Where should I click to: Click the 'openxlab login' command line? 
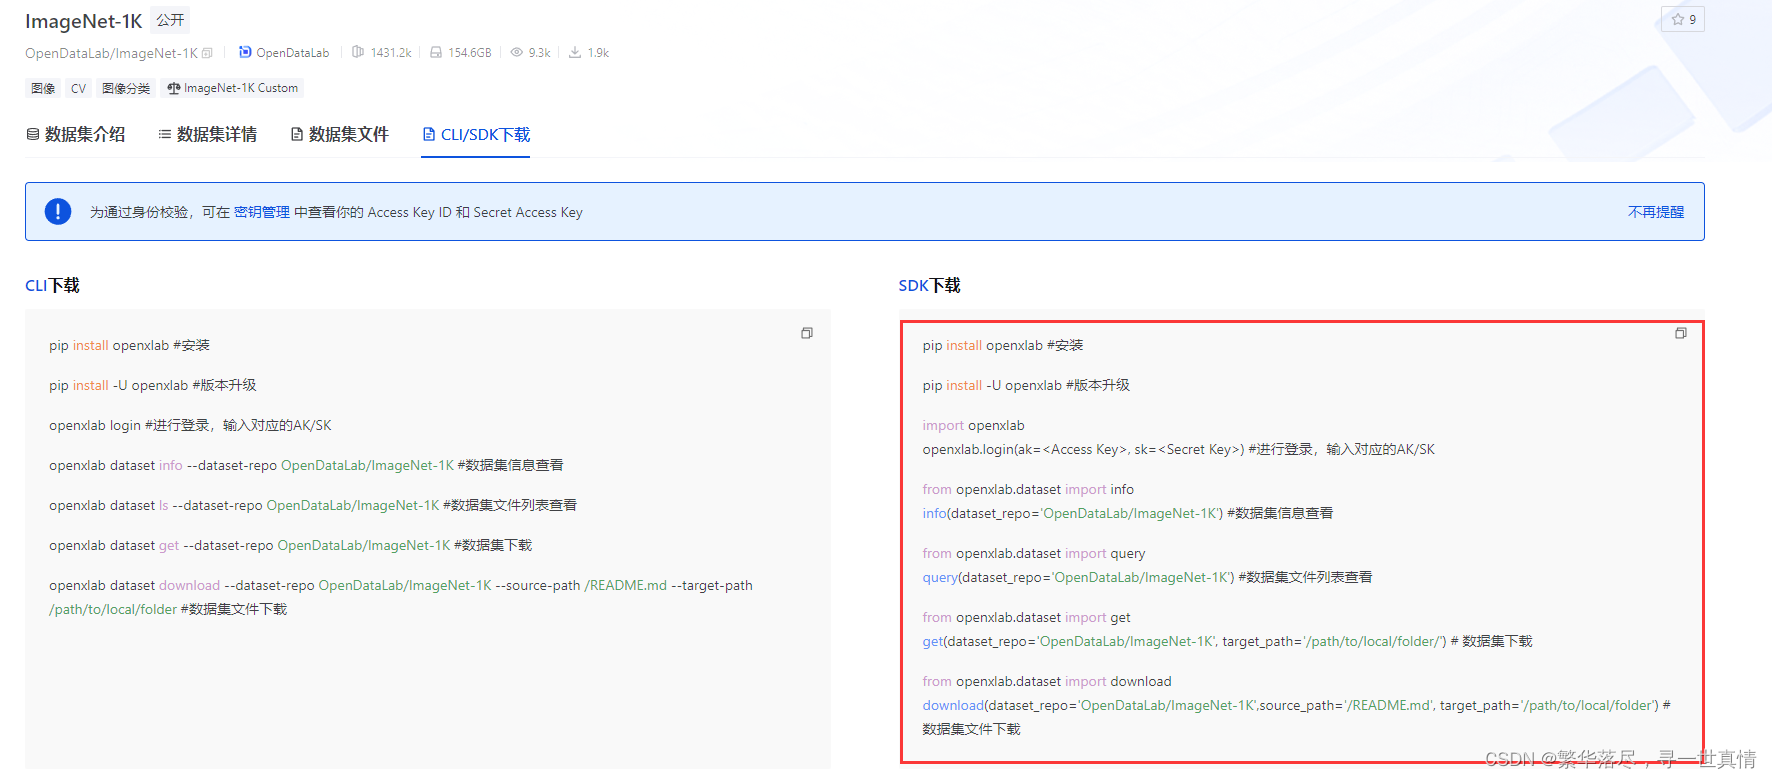(x=190, y=425)
